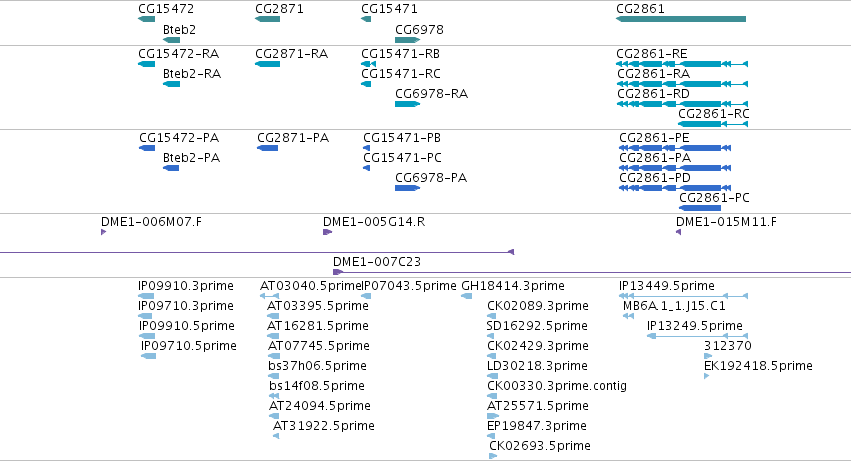
Task: Select protein CG15471-PC
Action: pos(367,168)
